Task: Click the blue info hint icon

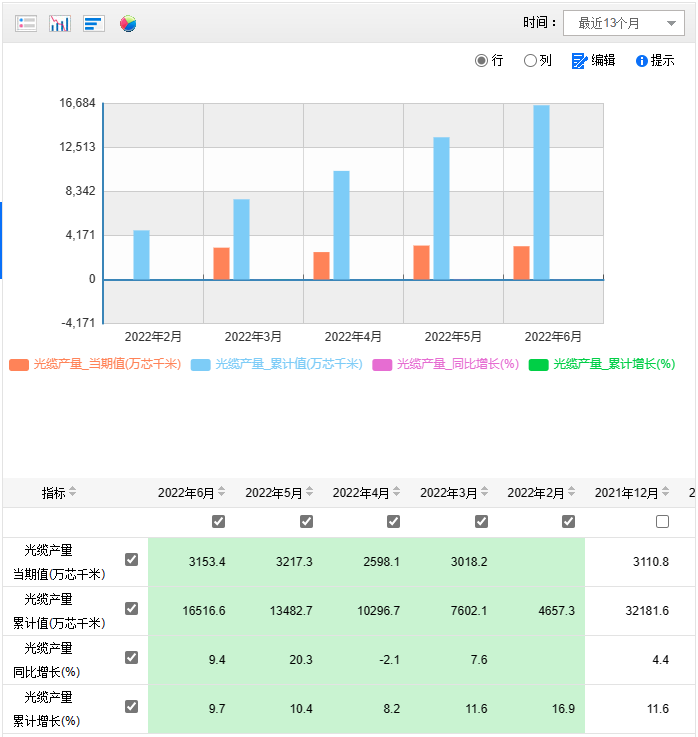Action: [x=642, y=61]
